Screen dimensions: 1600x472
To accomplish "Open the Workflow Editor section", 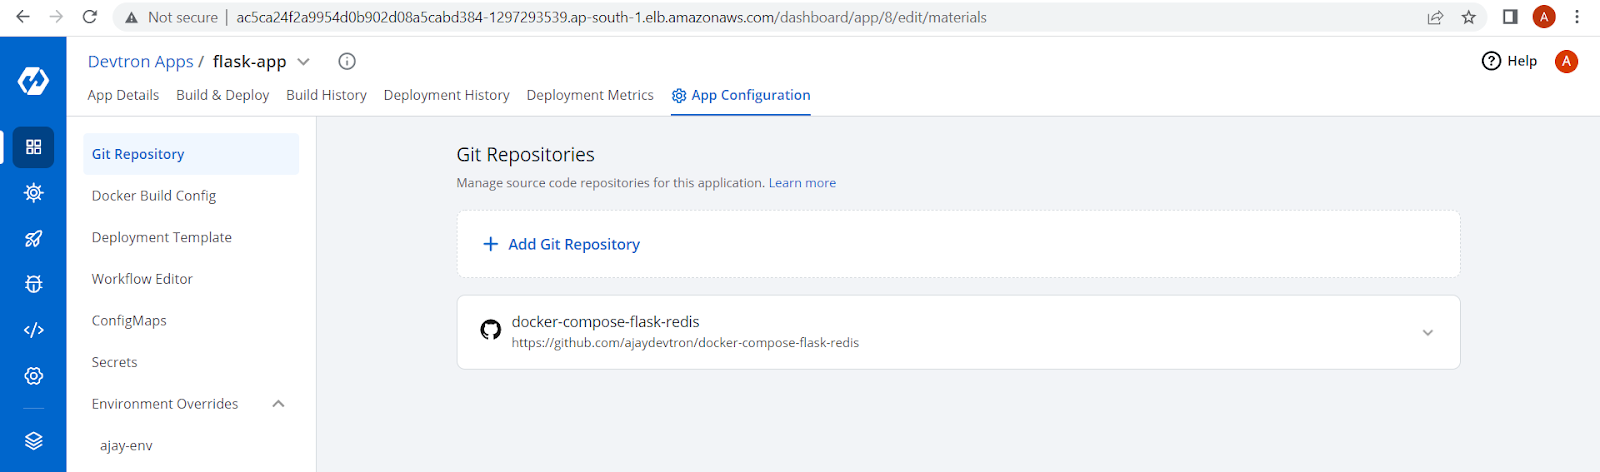I will (x=142, y=279).
